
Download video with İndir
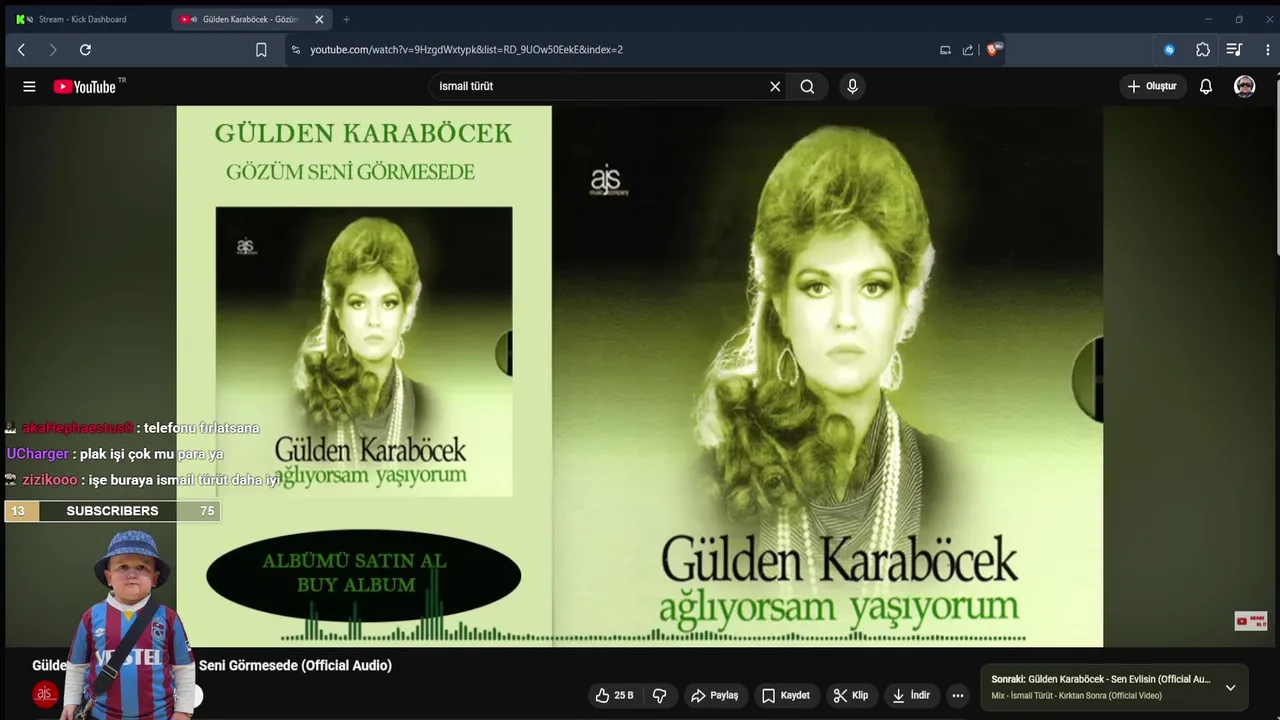910,695
